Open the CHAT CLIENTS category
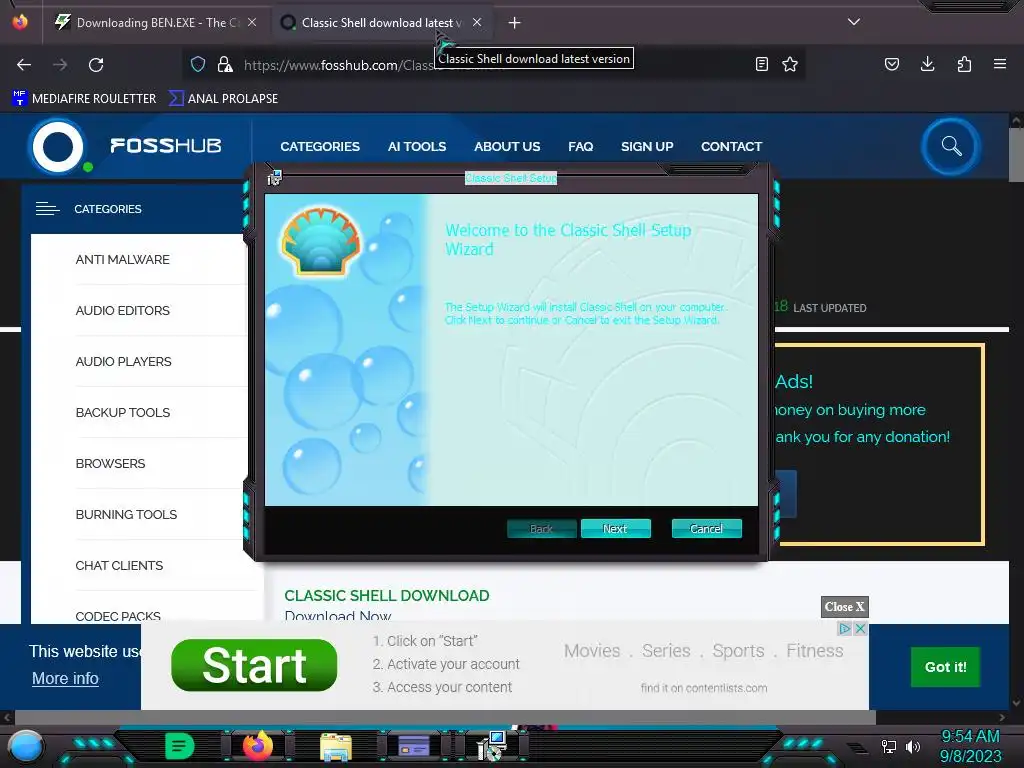The image size is (1024, 768). point(119,565)
